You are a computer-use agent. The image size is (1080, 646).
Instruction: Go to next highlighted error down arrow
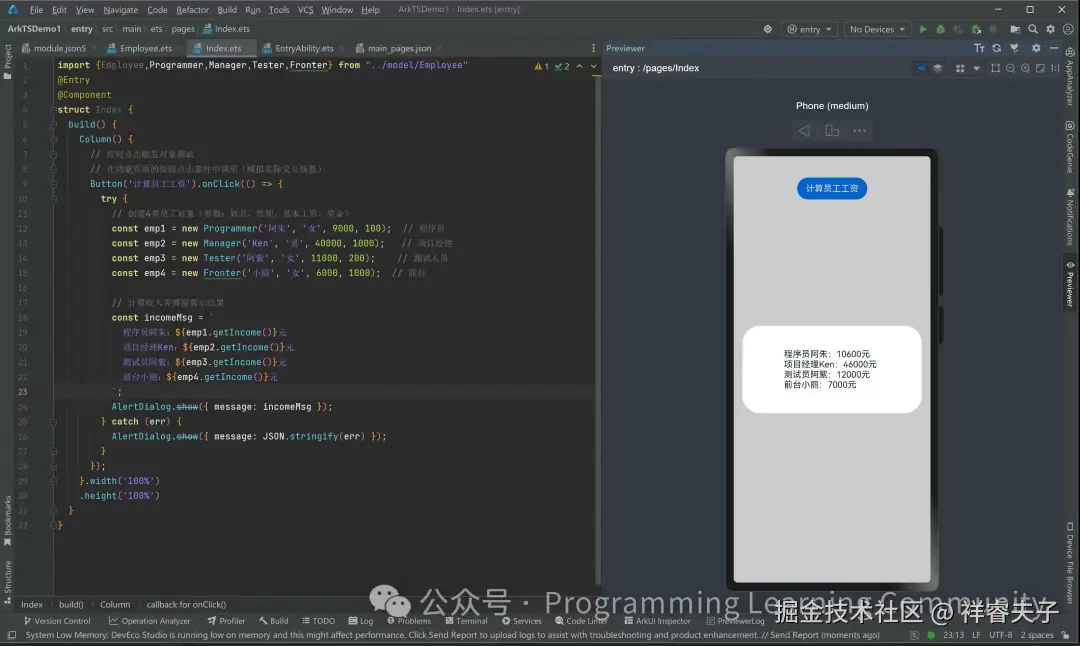594,66
